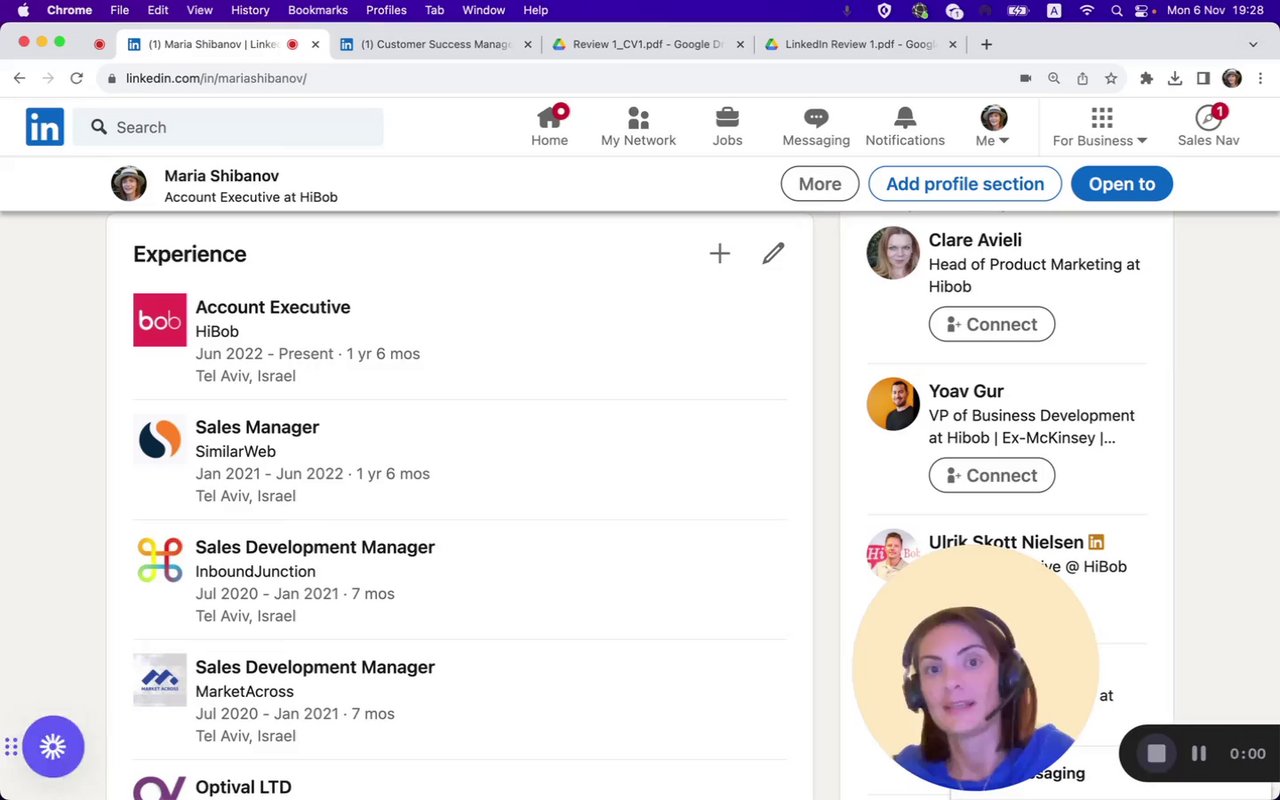This screenshot has width=1280, height=800.
Task: Click Maria Shibanov's header profile photo
Action: (129, 184)
